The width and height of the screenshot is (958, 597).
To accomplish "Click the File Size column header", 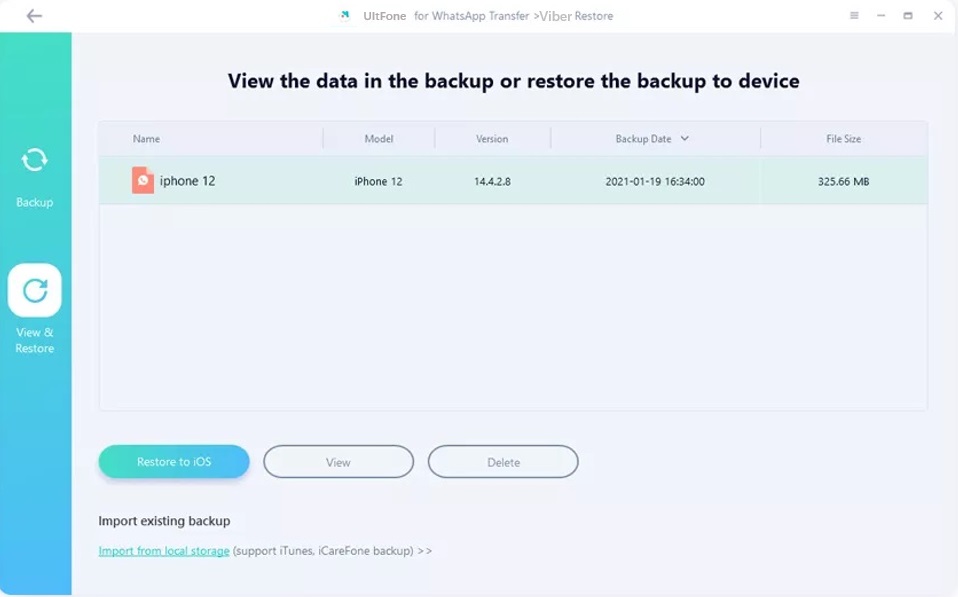I will click(844, 139).
